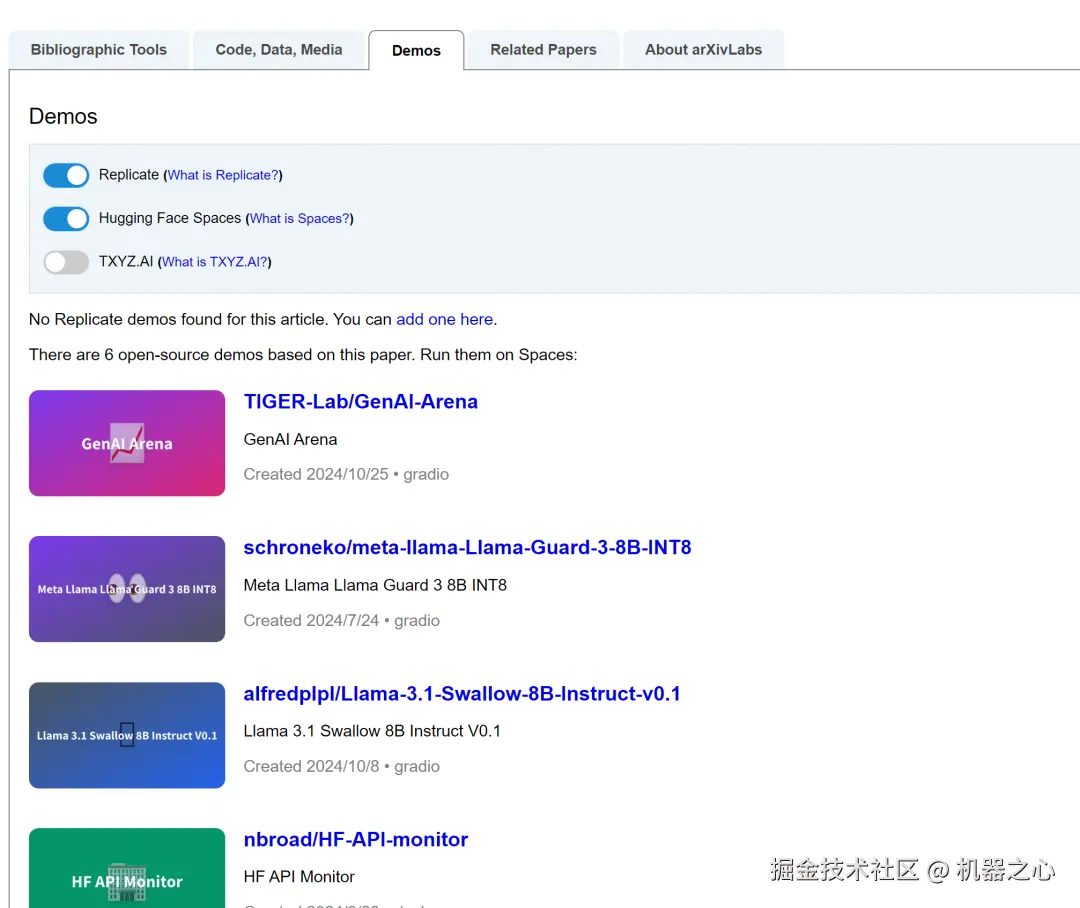The image size is (1080, 908).
Task: Open the 'What is TXYZ.AI?' link
Action: coord(214,262)
